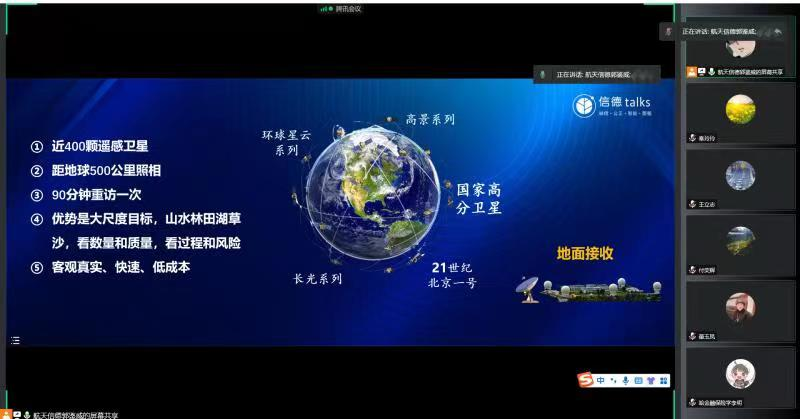800x419 pixels.
Task: Click Sogou voice input microphone
Action: 625,380
